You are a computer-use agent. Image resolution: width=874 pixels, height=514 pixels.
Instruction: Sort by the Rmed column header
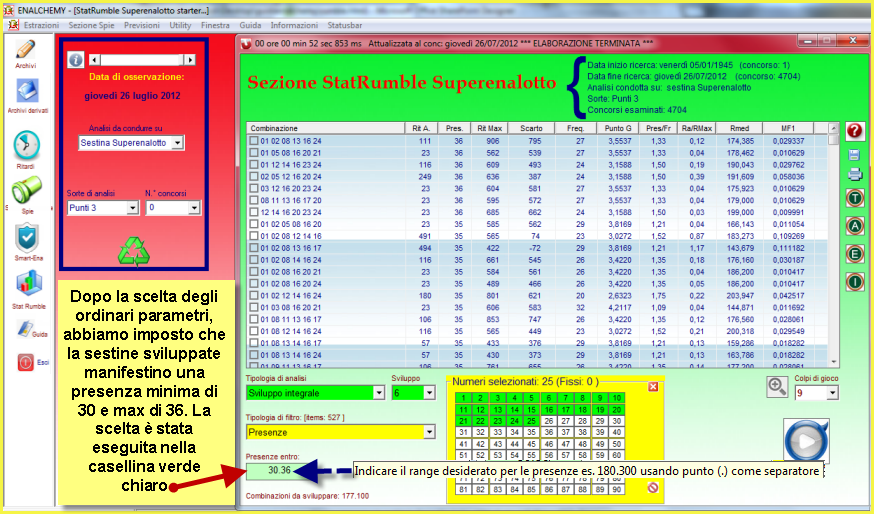[x=739, y=128]
